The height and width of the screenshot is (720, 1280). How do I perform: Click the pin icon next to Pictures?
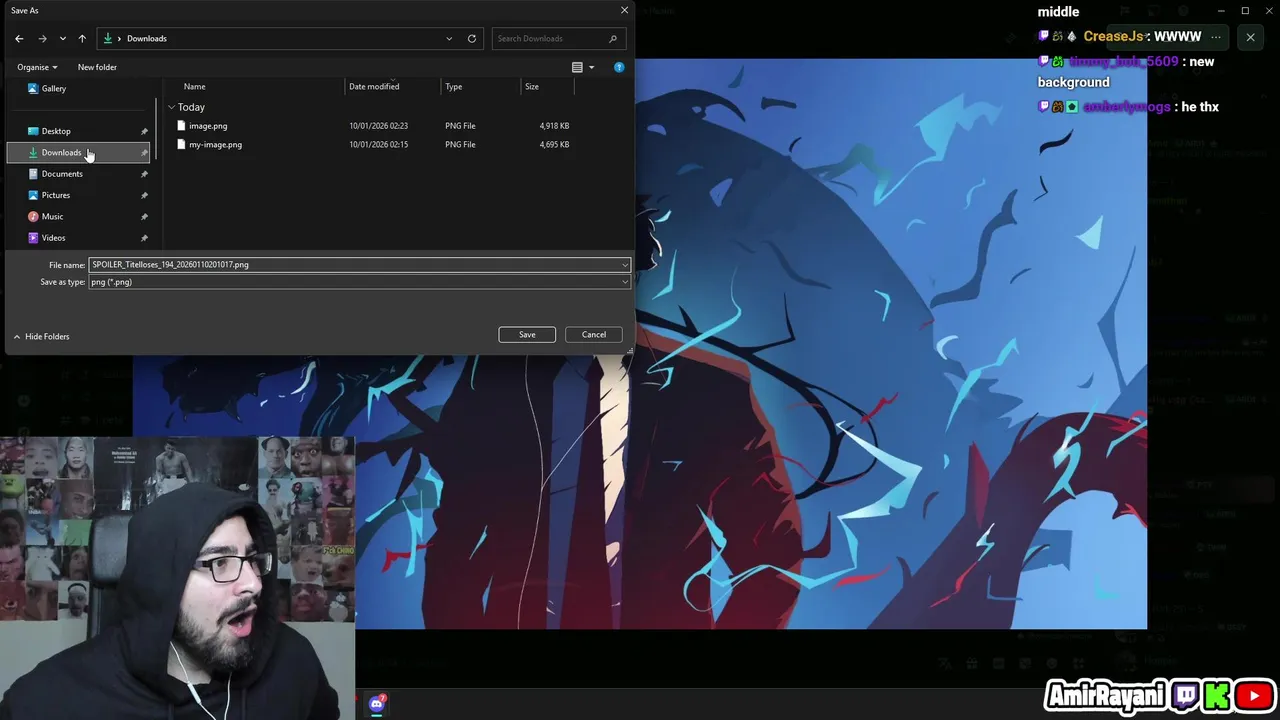tap(144, 195)
